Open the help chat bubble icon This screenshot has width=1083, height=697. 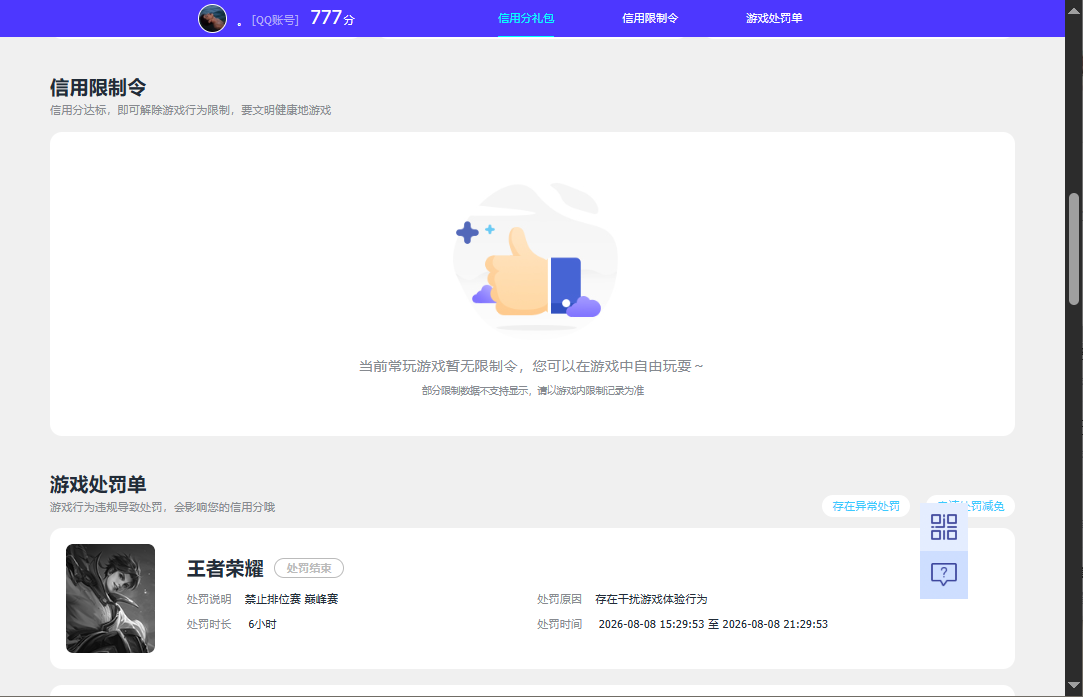point(943,574)
